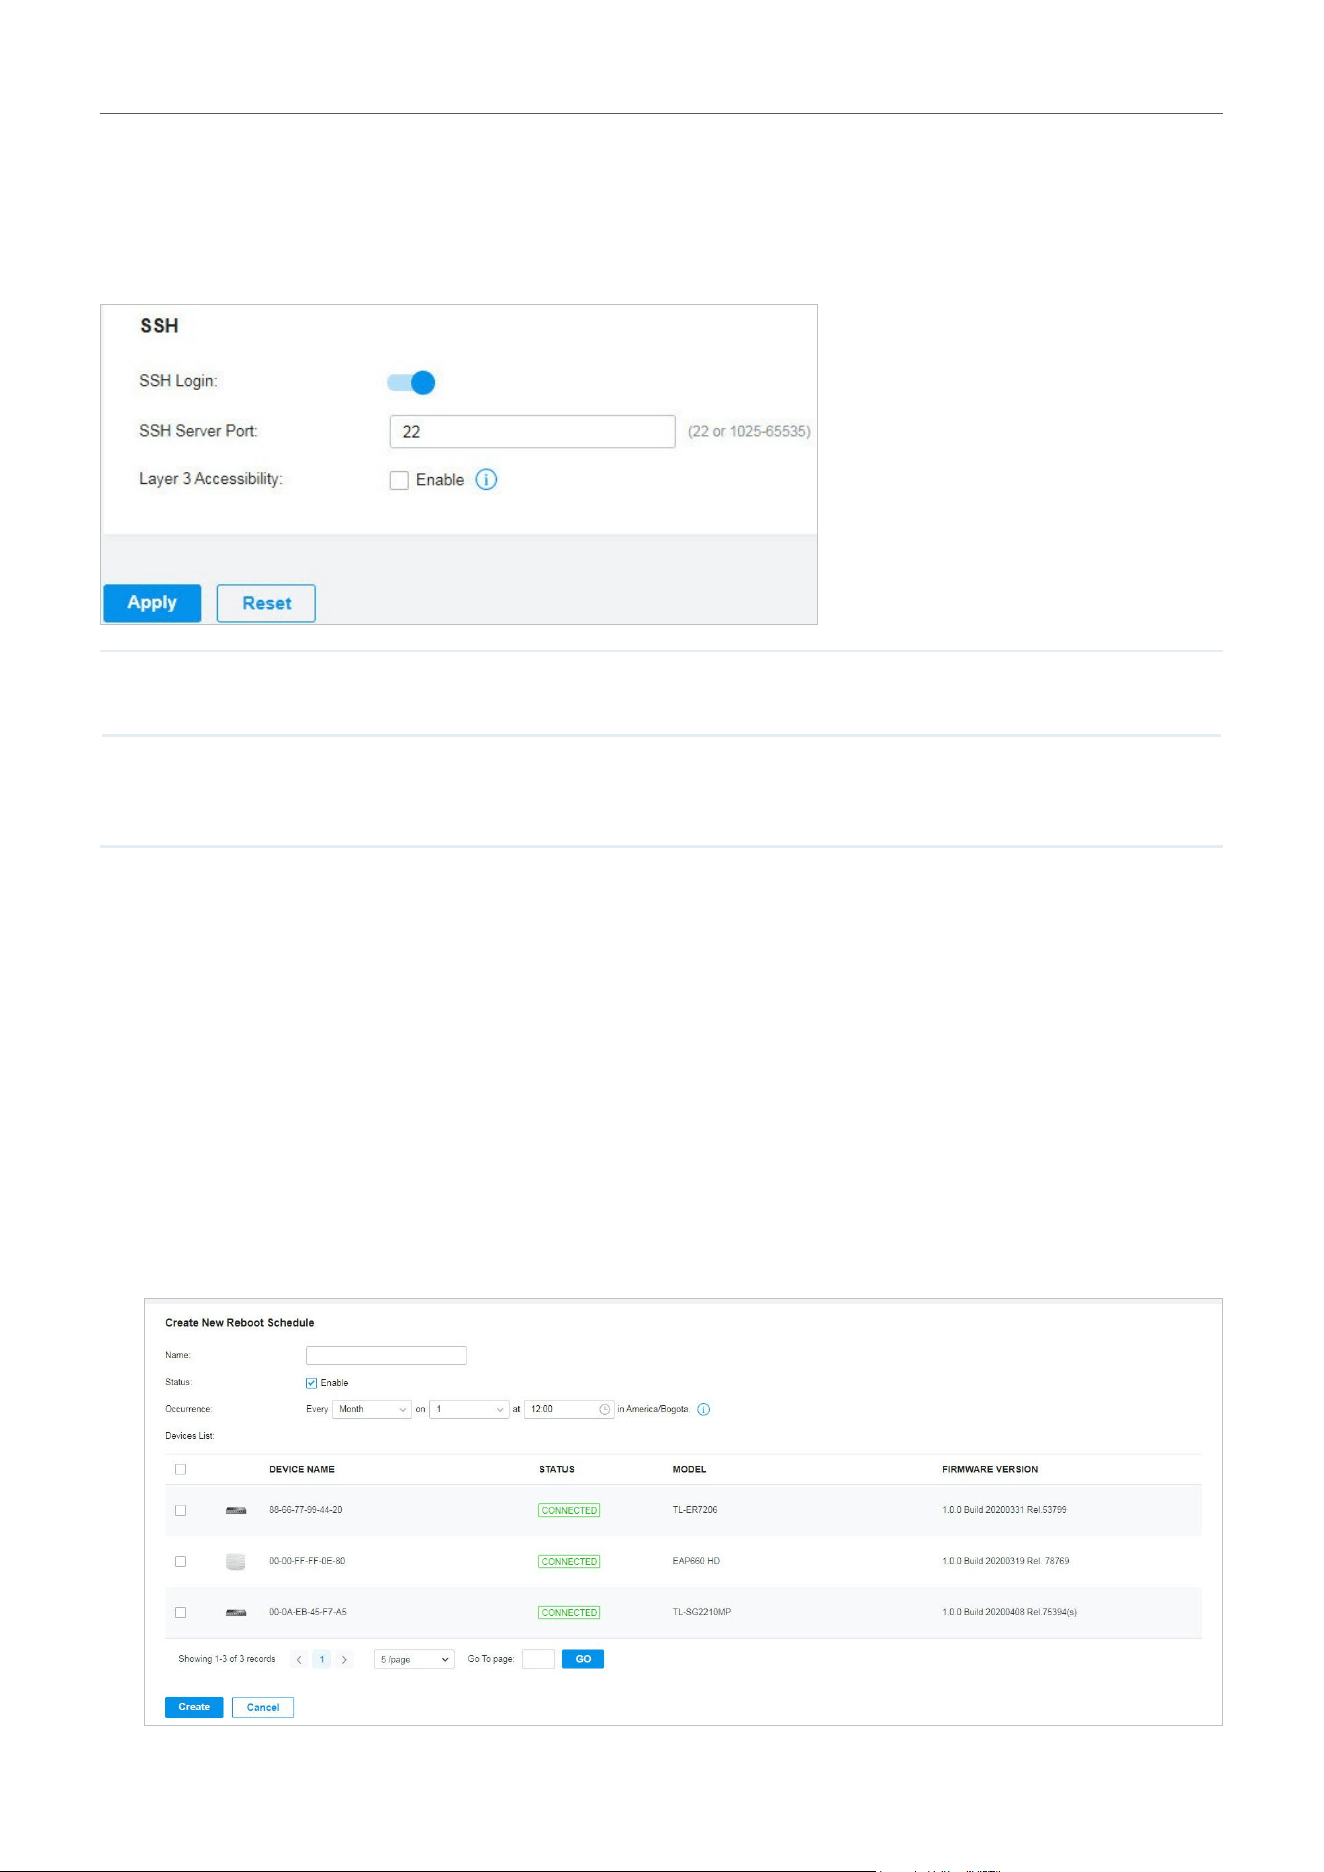Click the 12:00 time input field

click(570, 1409)
